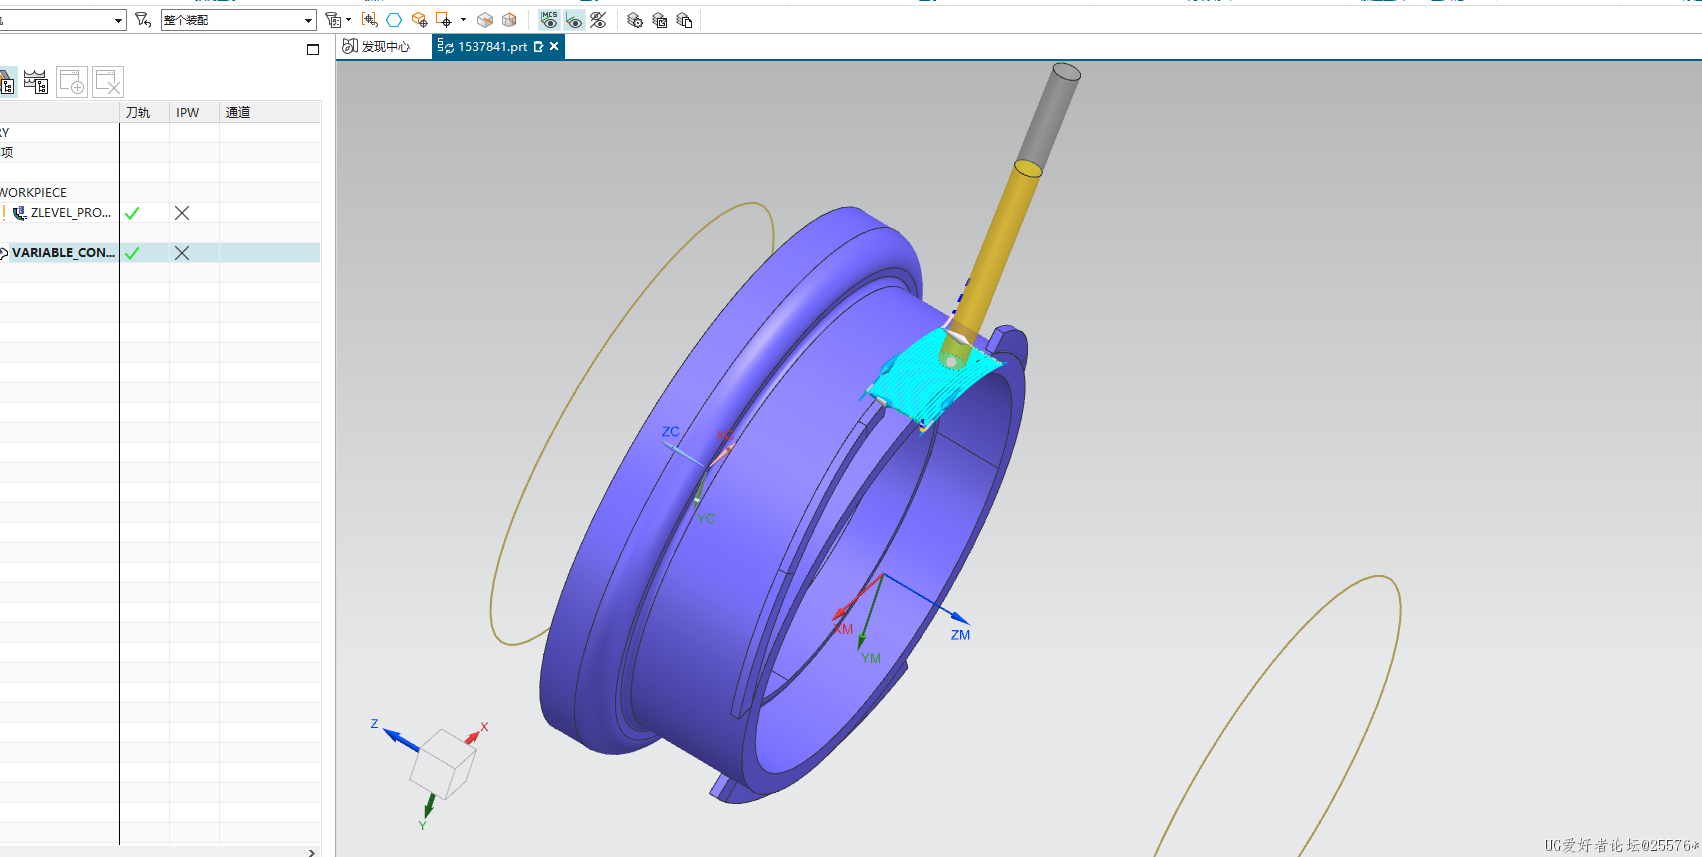Toggle MCS display eye icon
The image size is (1702, 857).
[549, 20]
